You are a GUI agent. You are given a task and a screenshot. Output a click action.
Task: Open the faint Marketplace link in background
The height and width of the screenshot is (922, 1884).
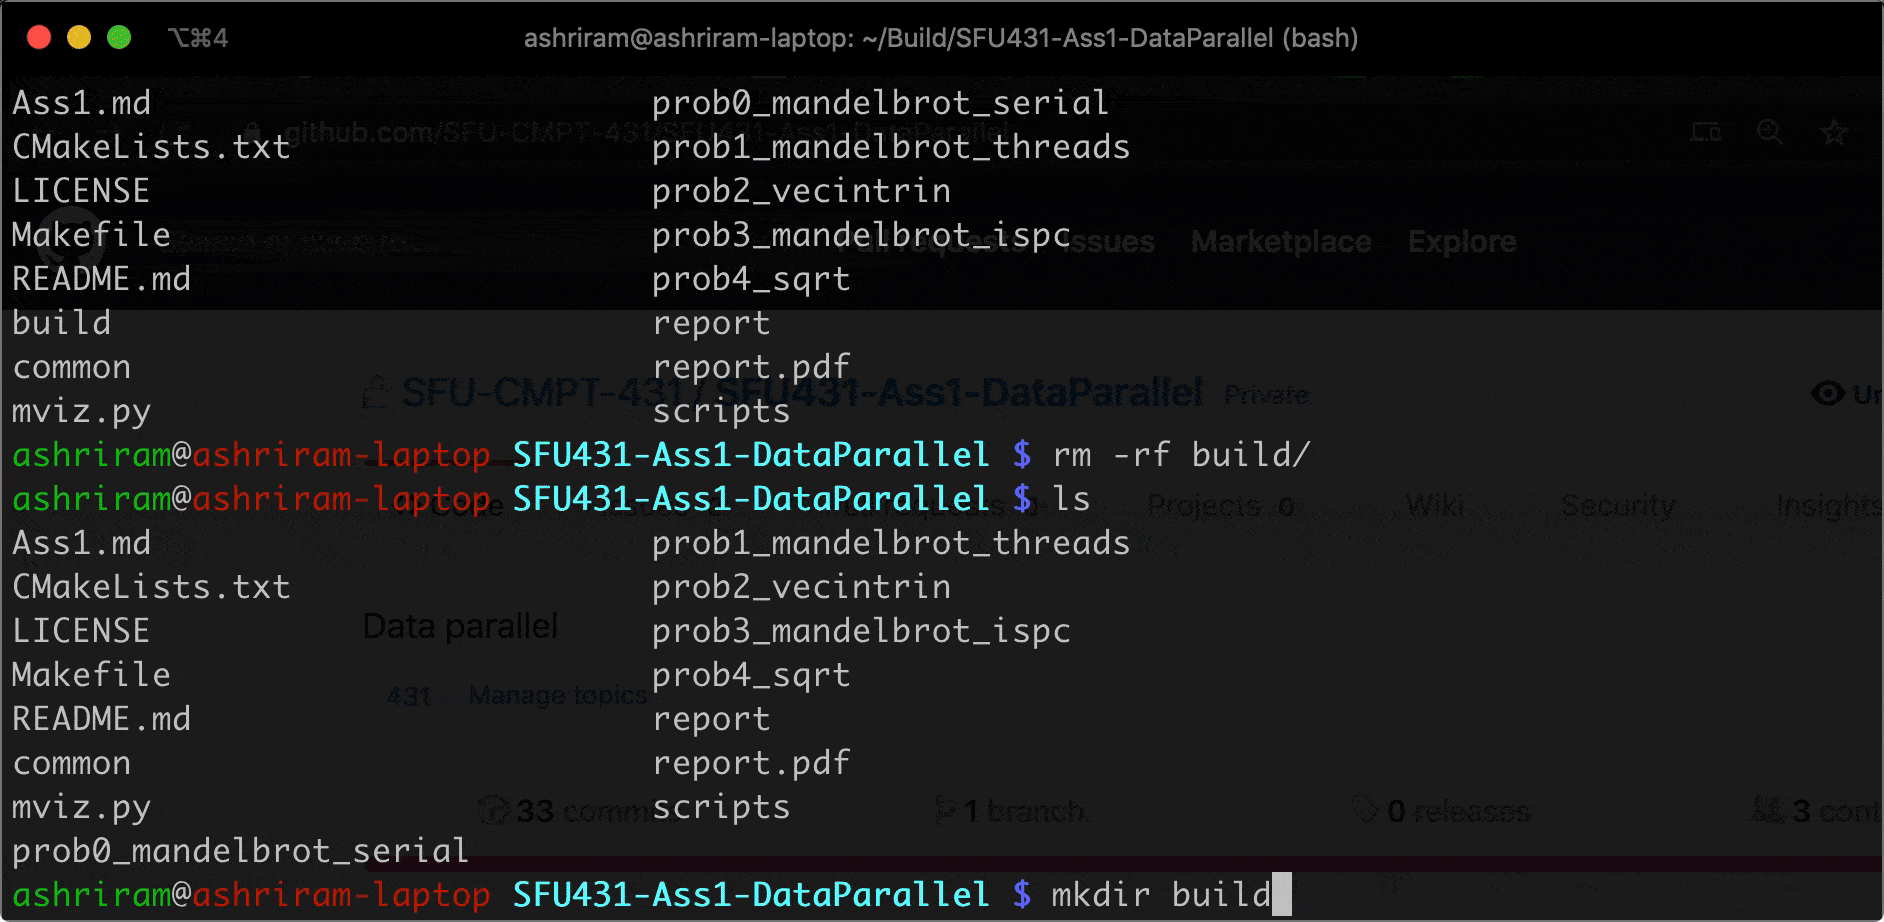1281,242
